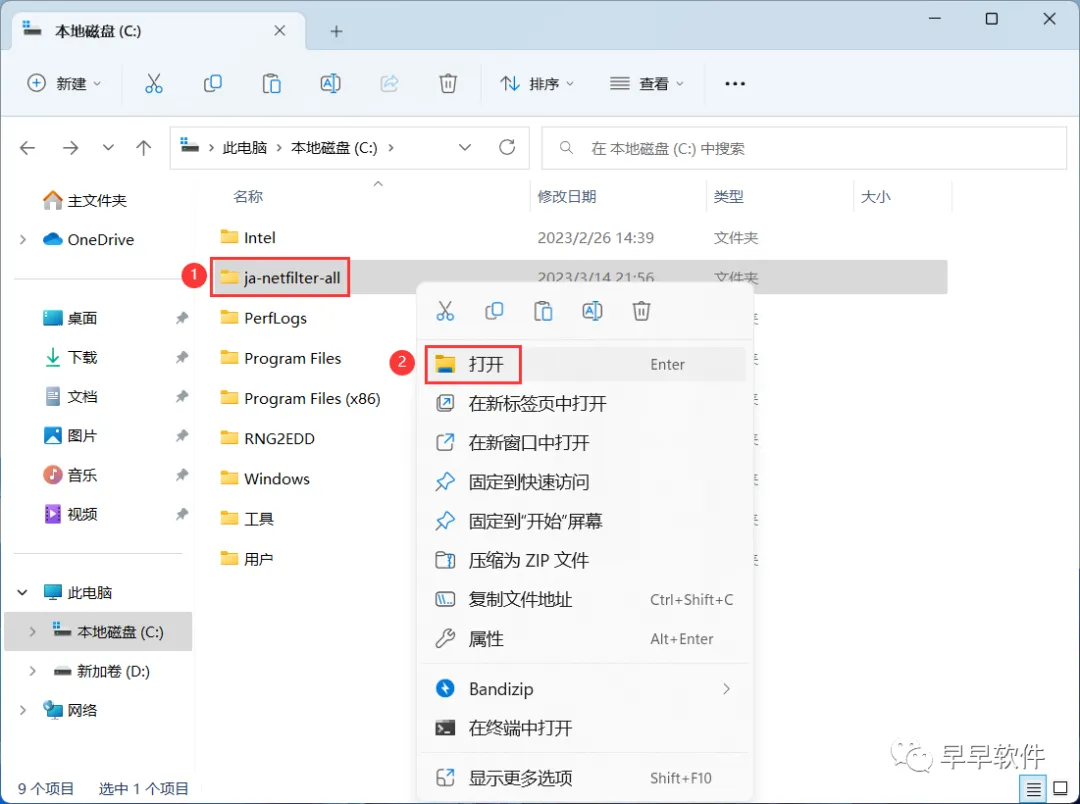This screenshot has width=1080, height=804.
Task: Expand the address bar history dropdown
Action: point(465,147)
